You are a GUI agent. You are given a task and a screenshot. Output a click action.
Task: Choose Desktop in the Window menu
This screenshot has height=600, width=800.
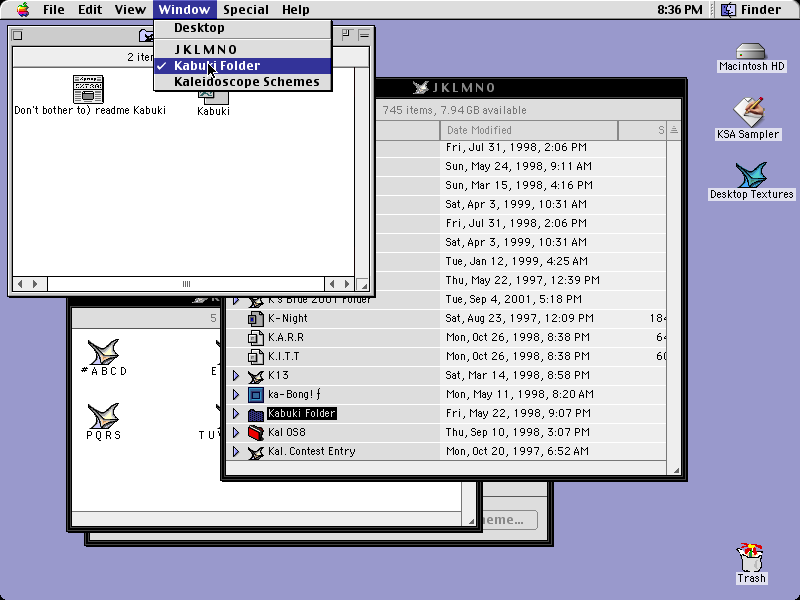(243, 28)
